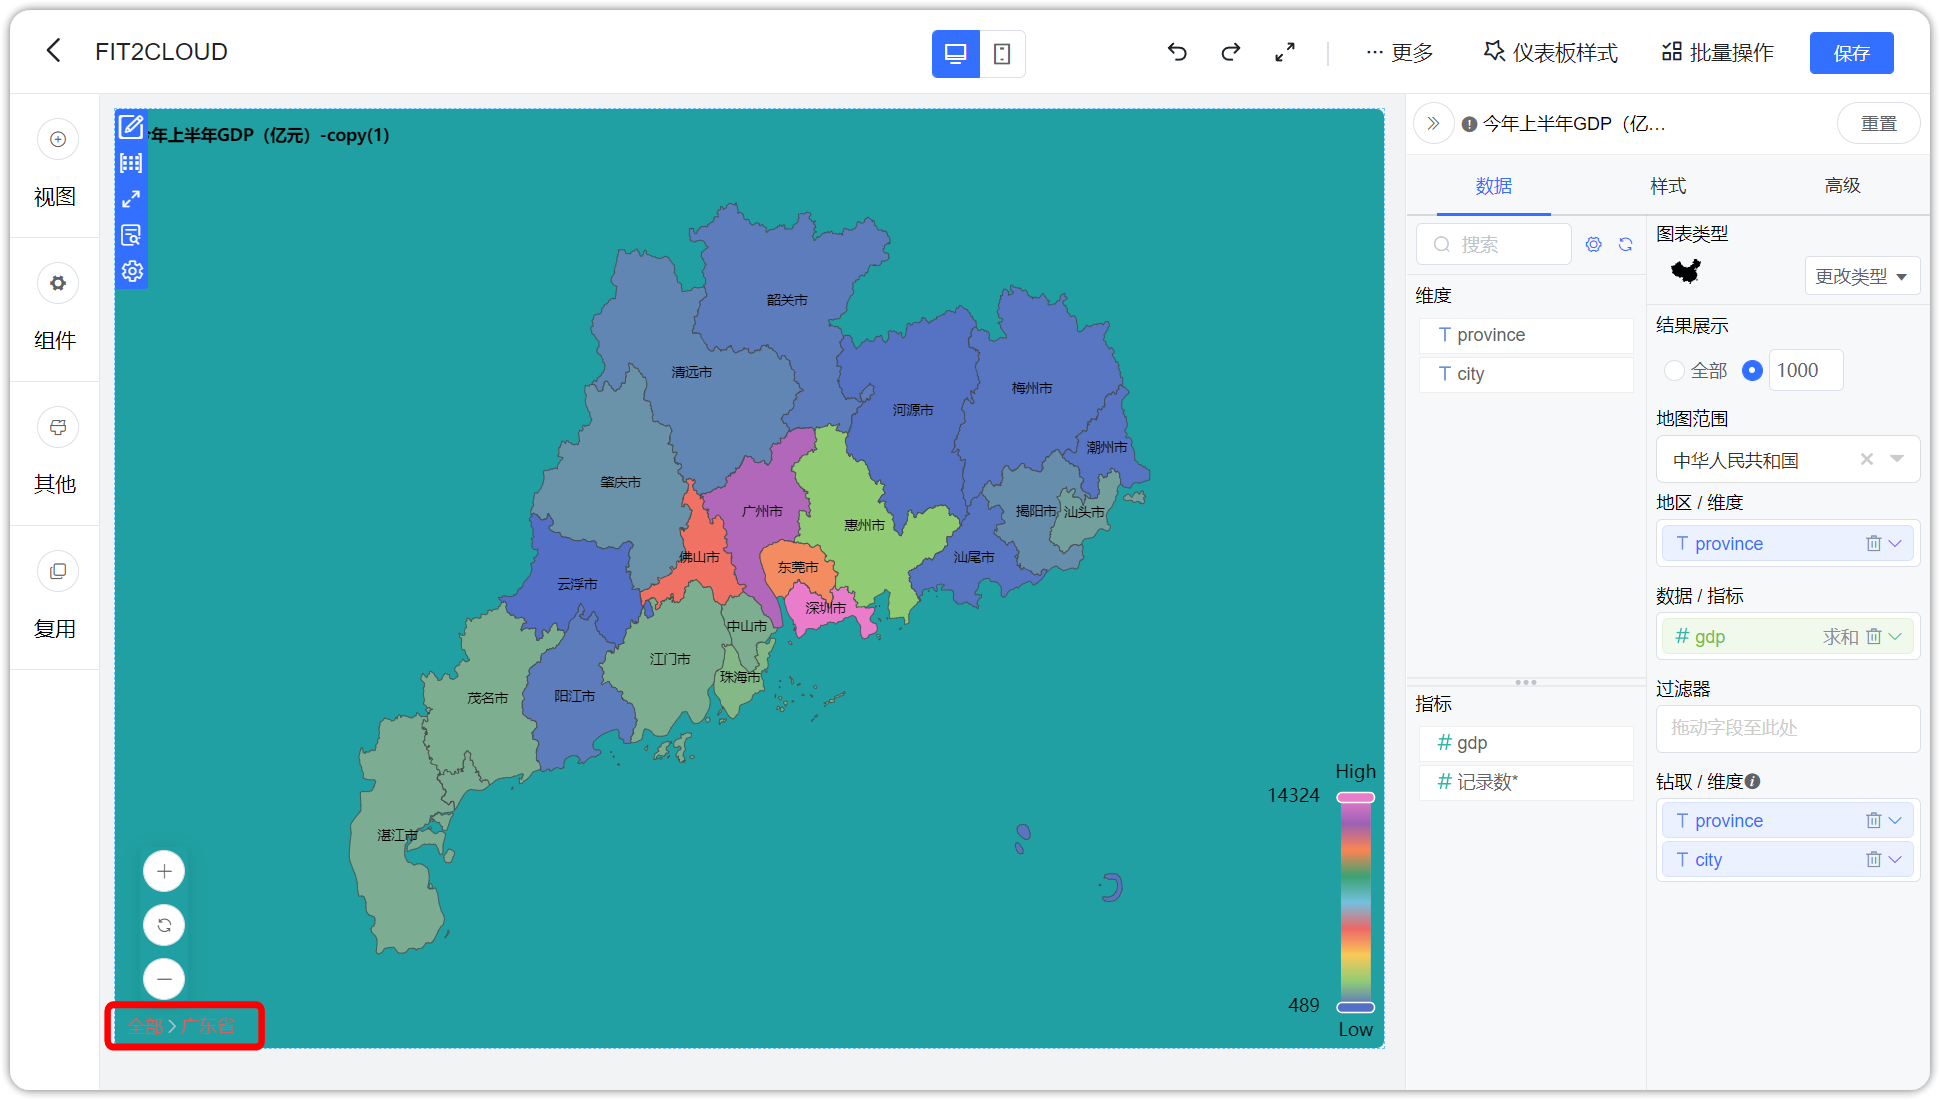Image resolution: width=1940 pixels, height=1100 pixels.
Task: Switch to the 样式 tab
Action: 1668,186
